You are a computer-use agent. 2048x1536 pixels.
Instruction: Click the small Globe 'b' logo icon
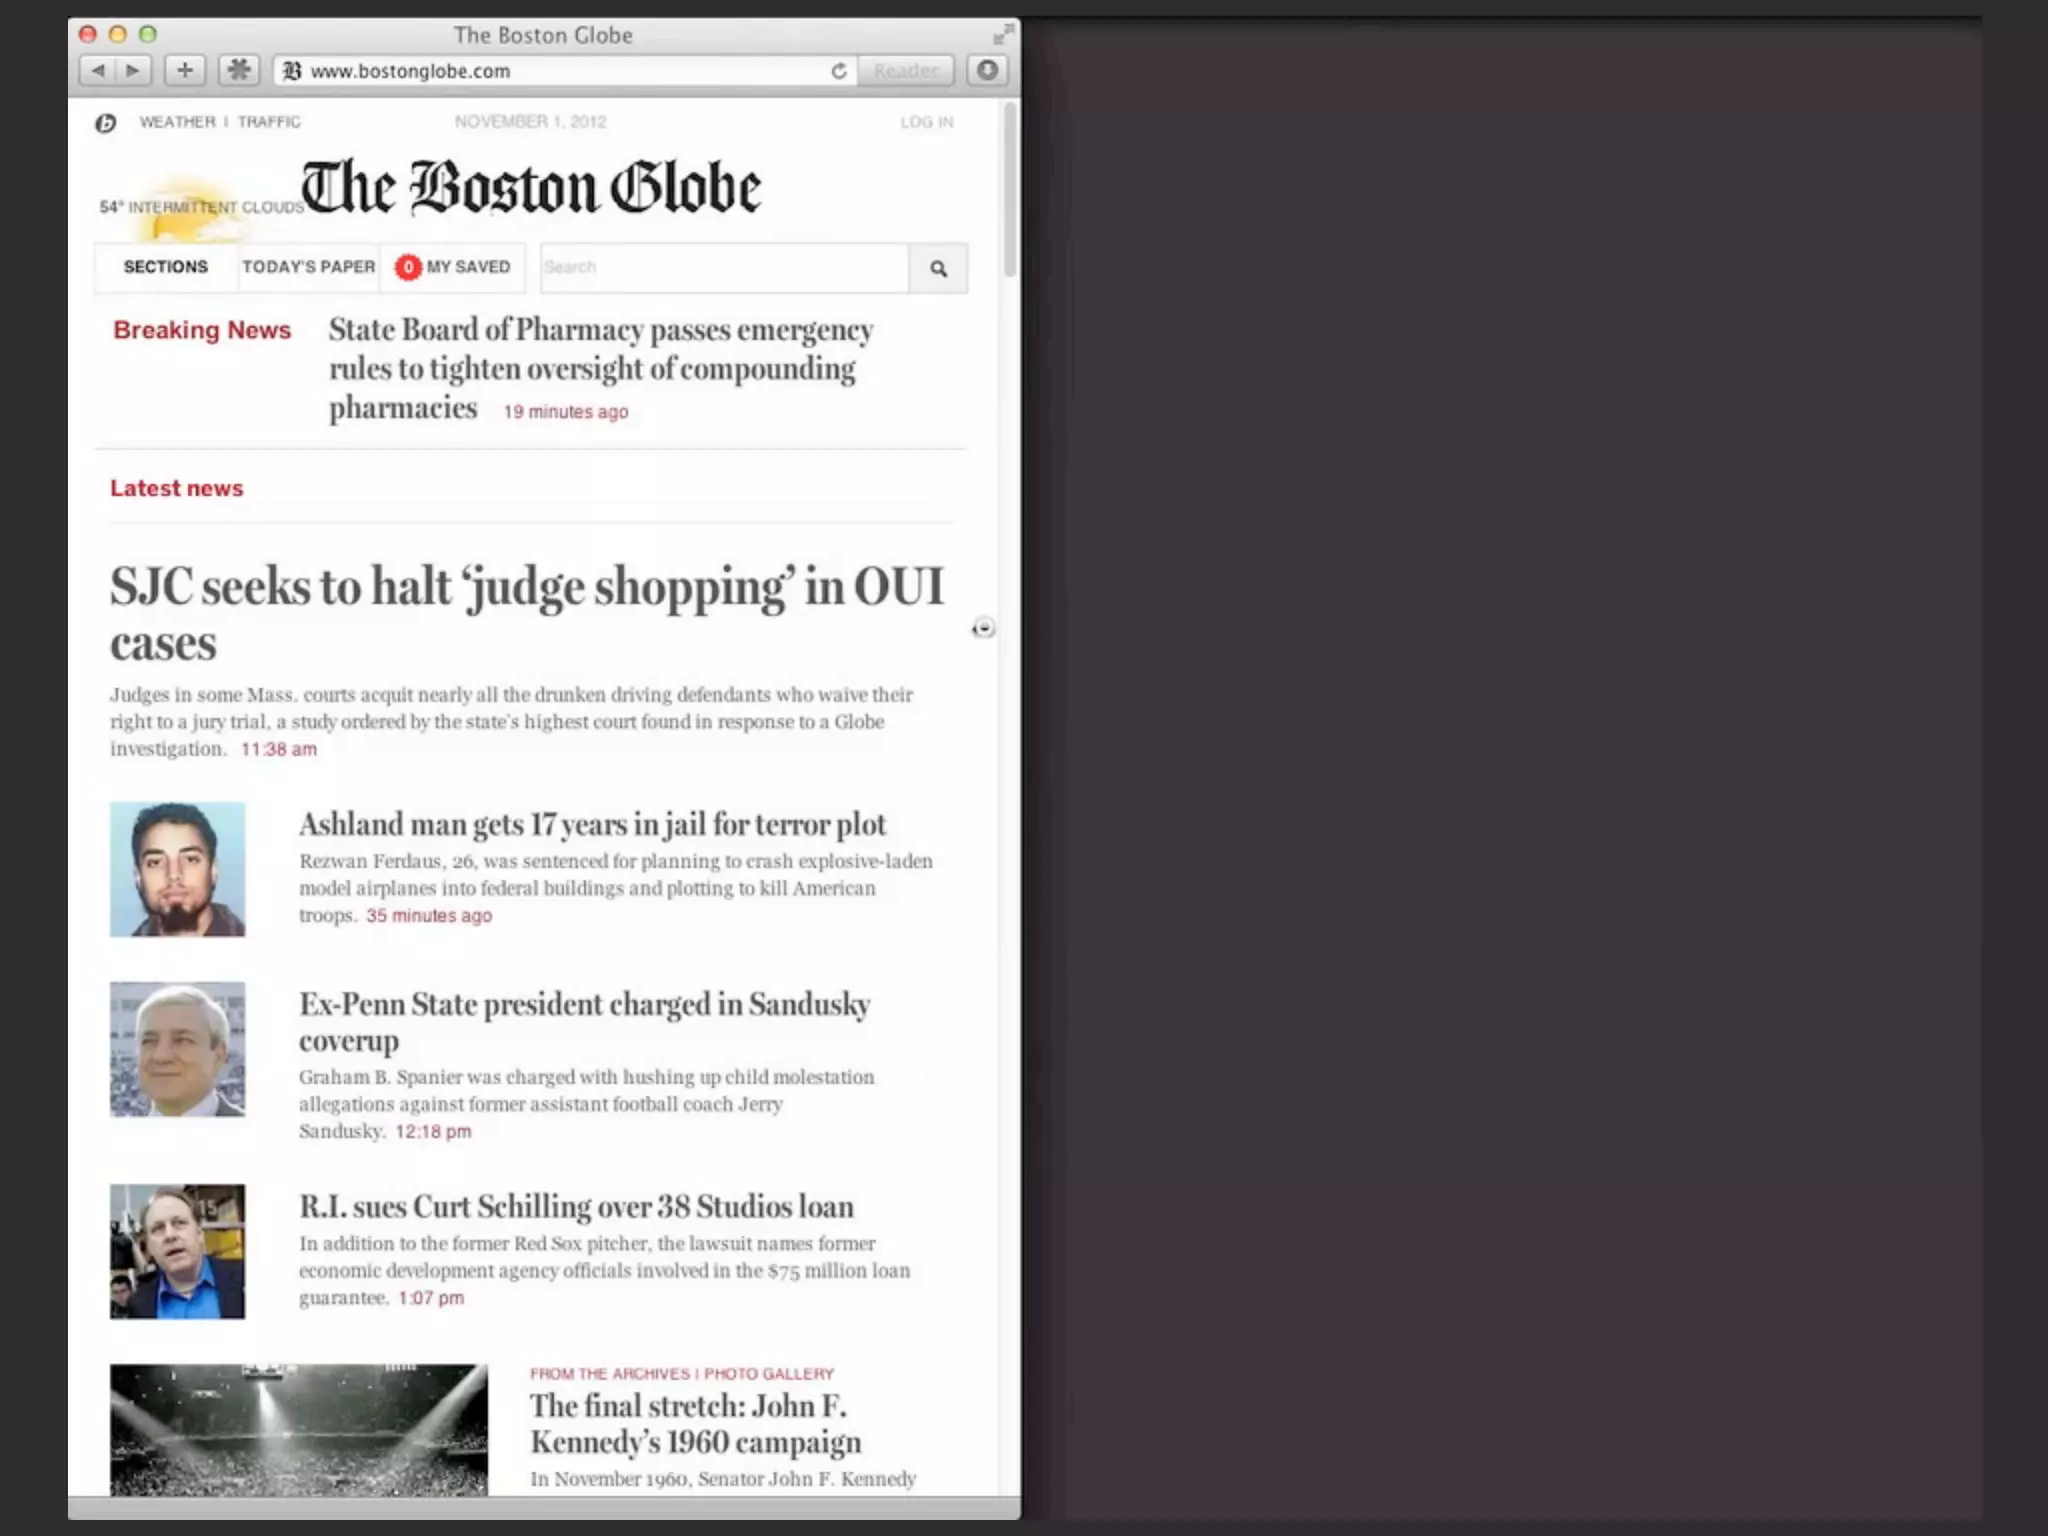pyautogui.click(x=106, y=123)
